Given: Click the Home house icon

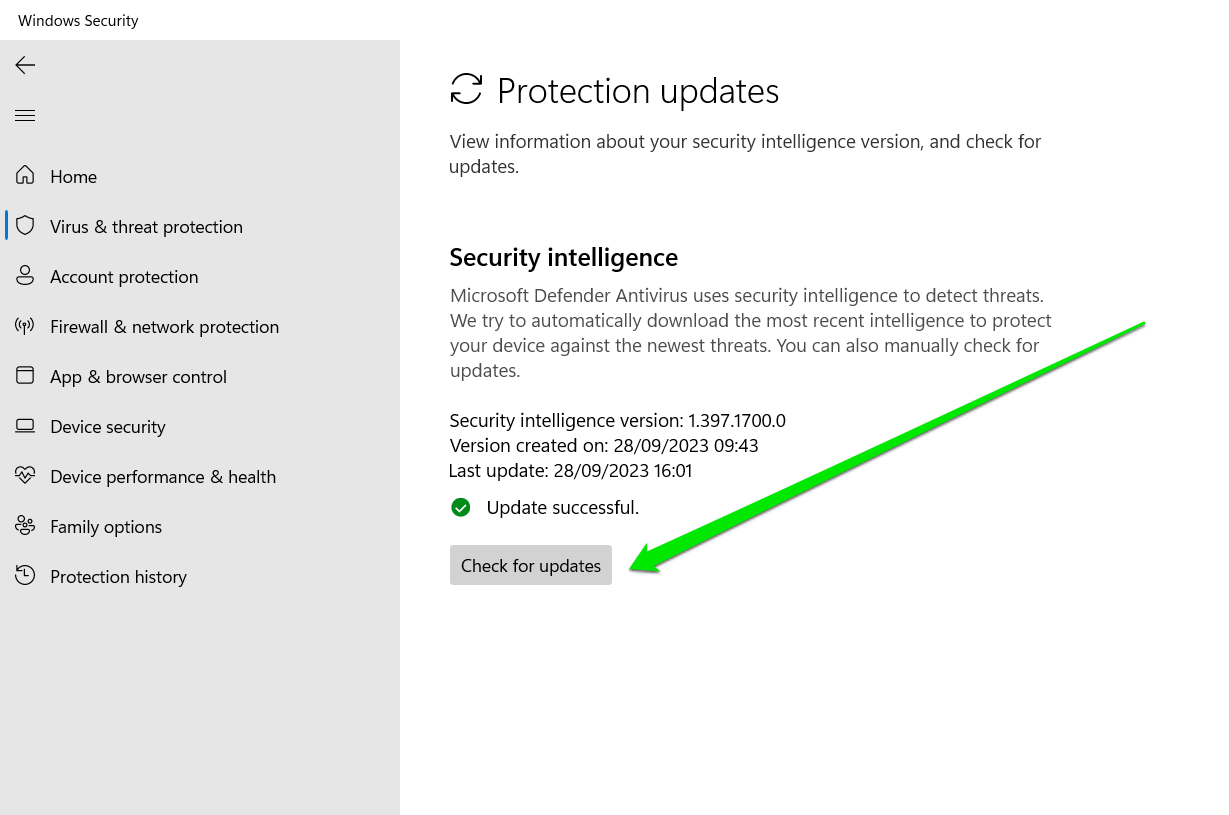Looking at the screenshot, I should pyautogui.click(x=25, y=176).
